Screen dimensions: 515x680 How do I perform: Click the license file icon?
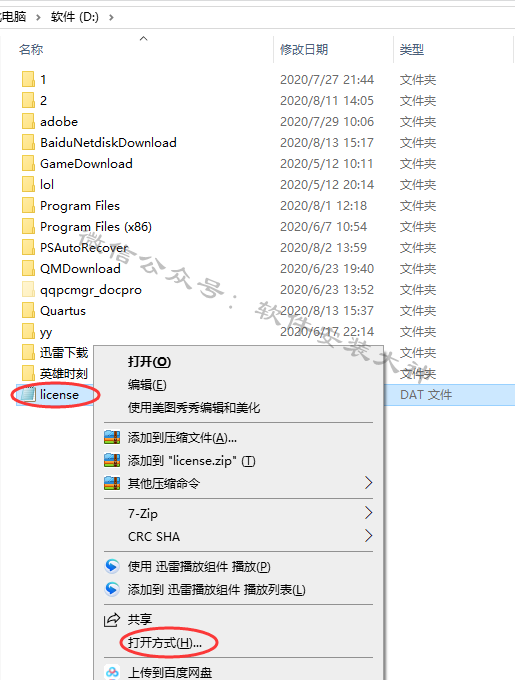pyautogui.click(x=29, y=394)
